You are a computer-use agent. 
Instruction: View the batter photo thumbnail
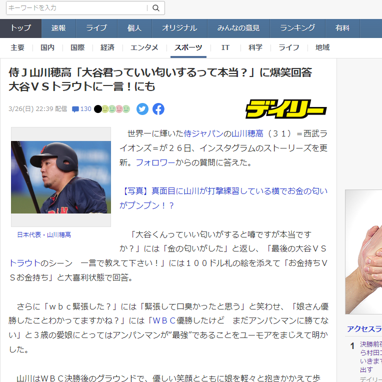tap(61, 177)
